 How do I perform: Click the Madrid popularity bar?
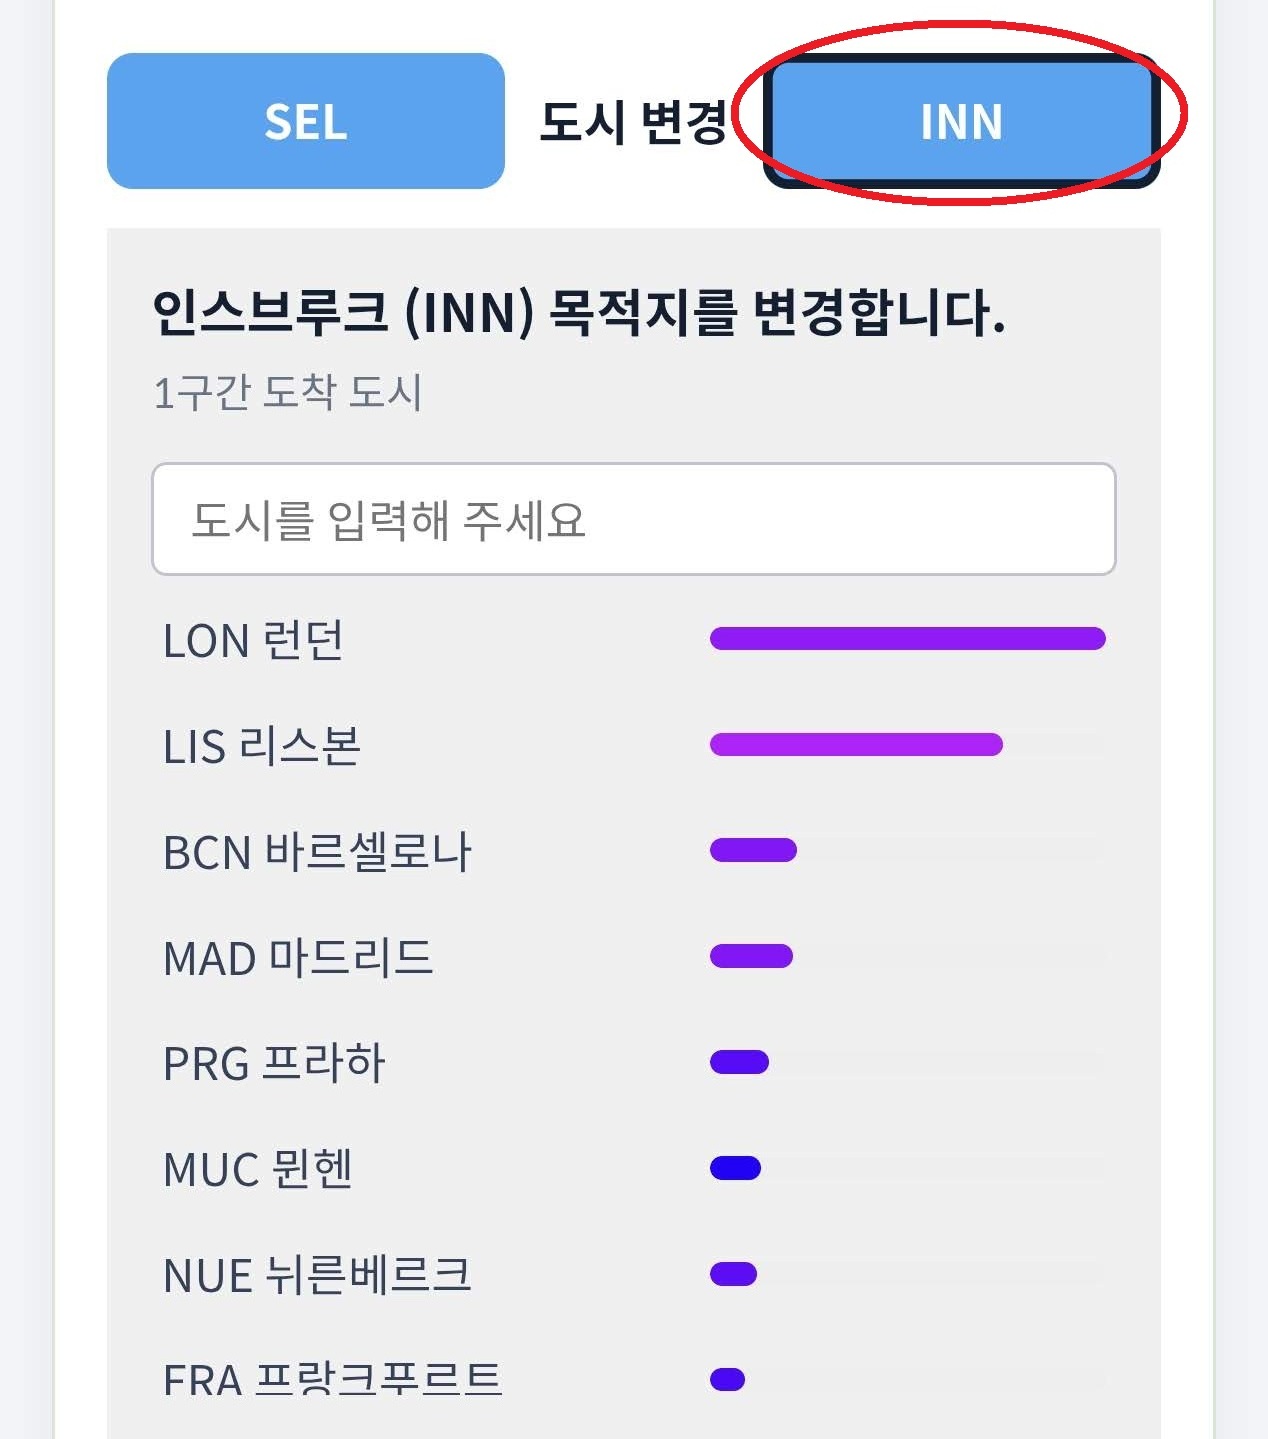751,956
